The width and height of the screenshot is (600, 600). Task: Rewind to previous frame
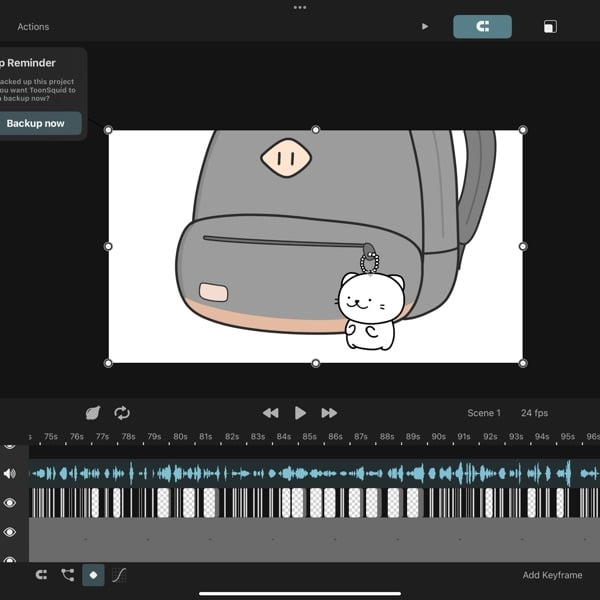270,413
